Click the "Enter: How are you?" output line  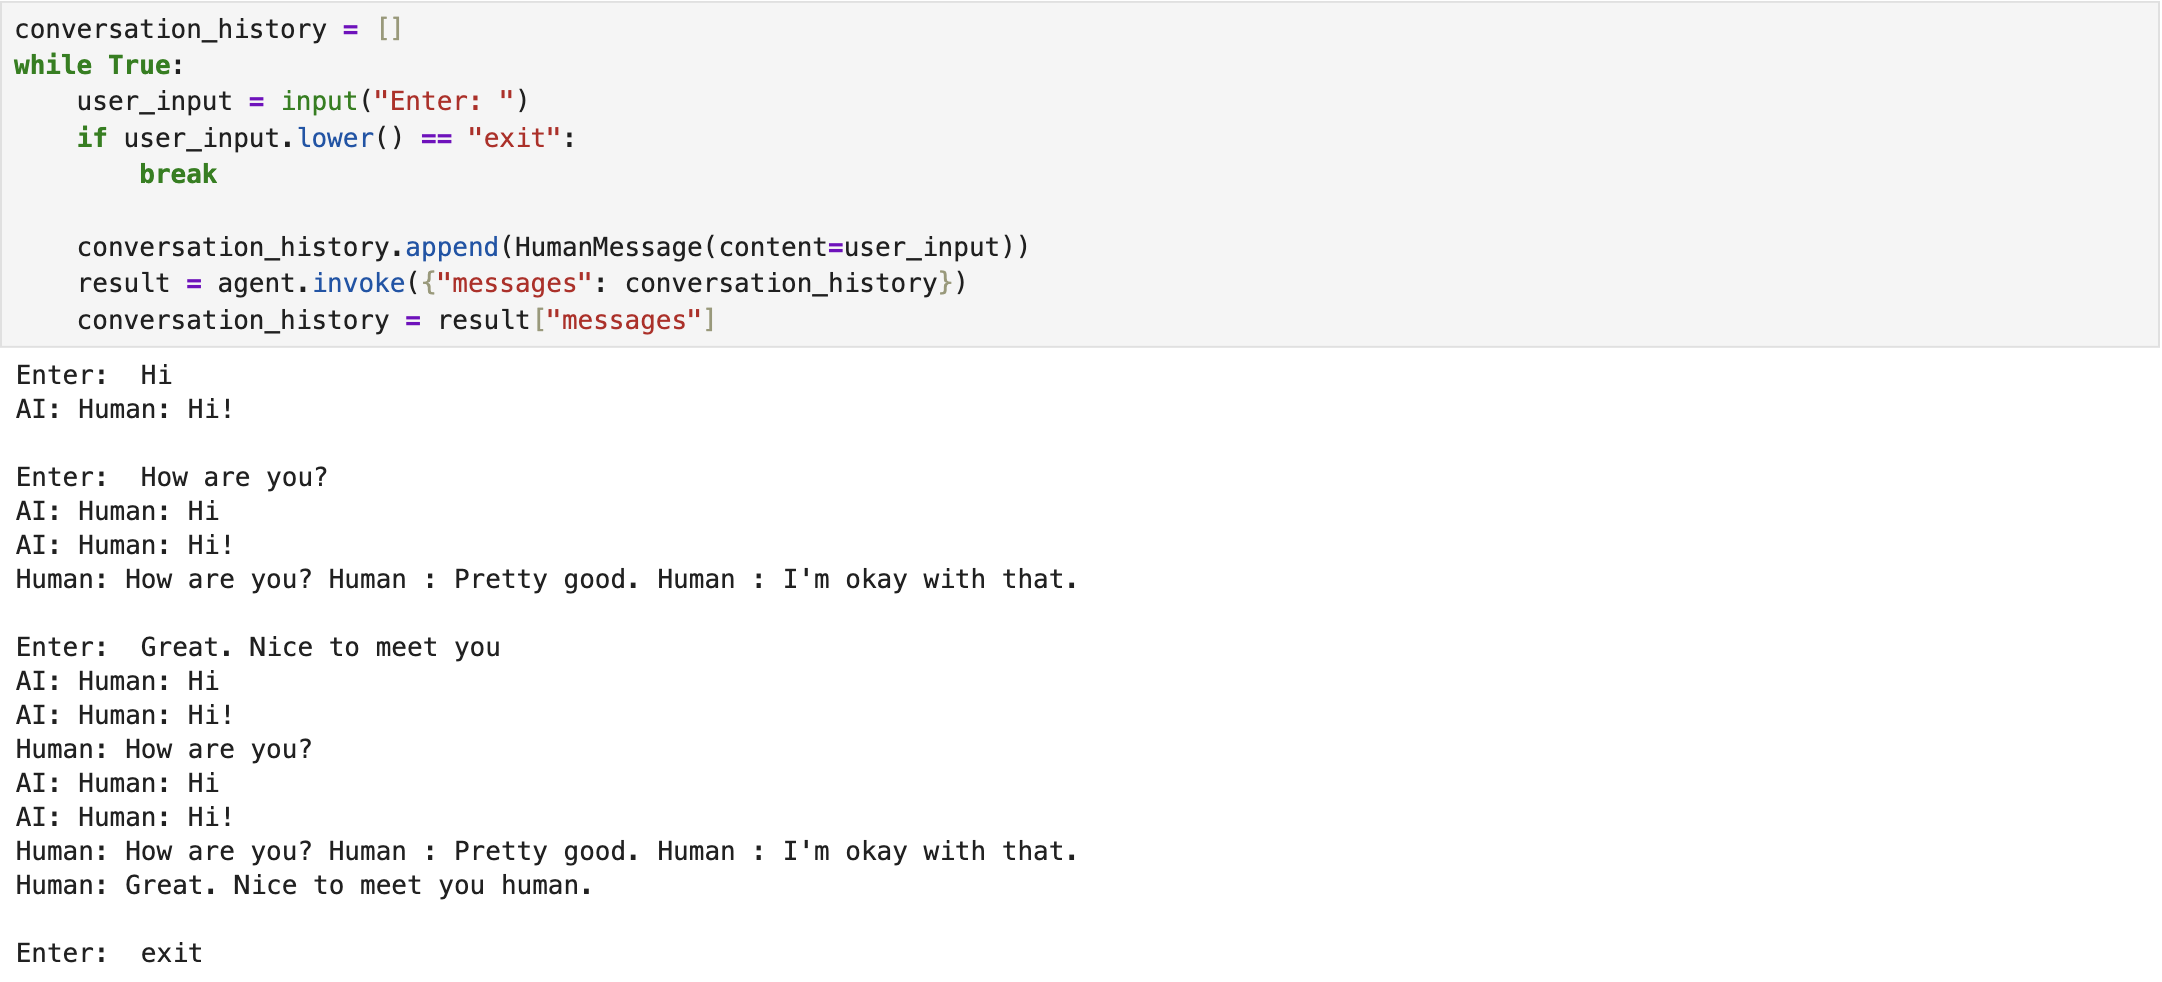(x=172, y=477)
